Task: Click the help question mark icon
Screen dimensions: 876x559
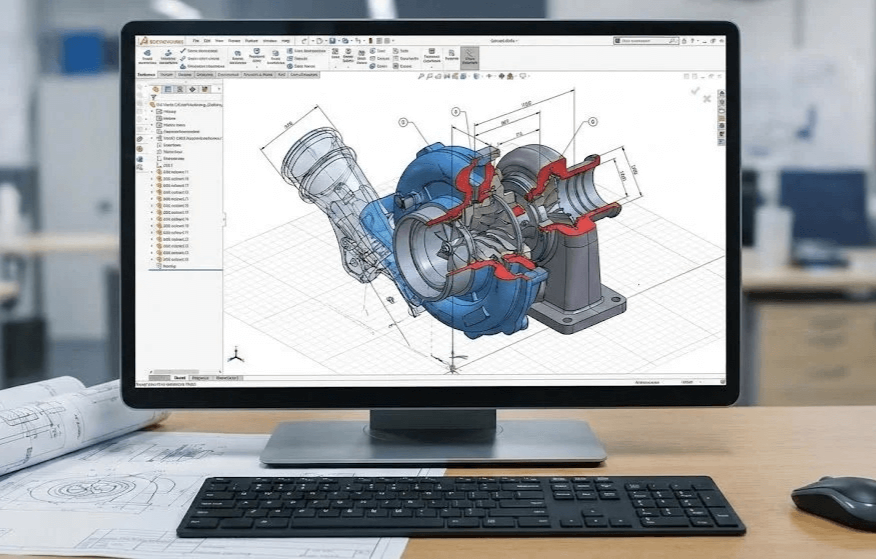Action: coord(692,41)
